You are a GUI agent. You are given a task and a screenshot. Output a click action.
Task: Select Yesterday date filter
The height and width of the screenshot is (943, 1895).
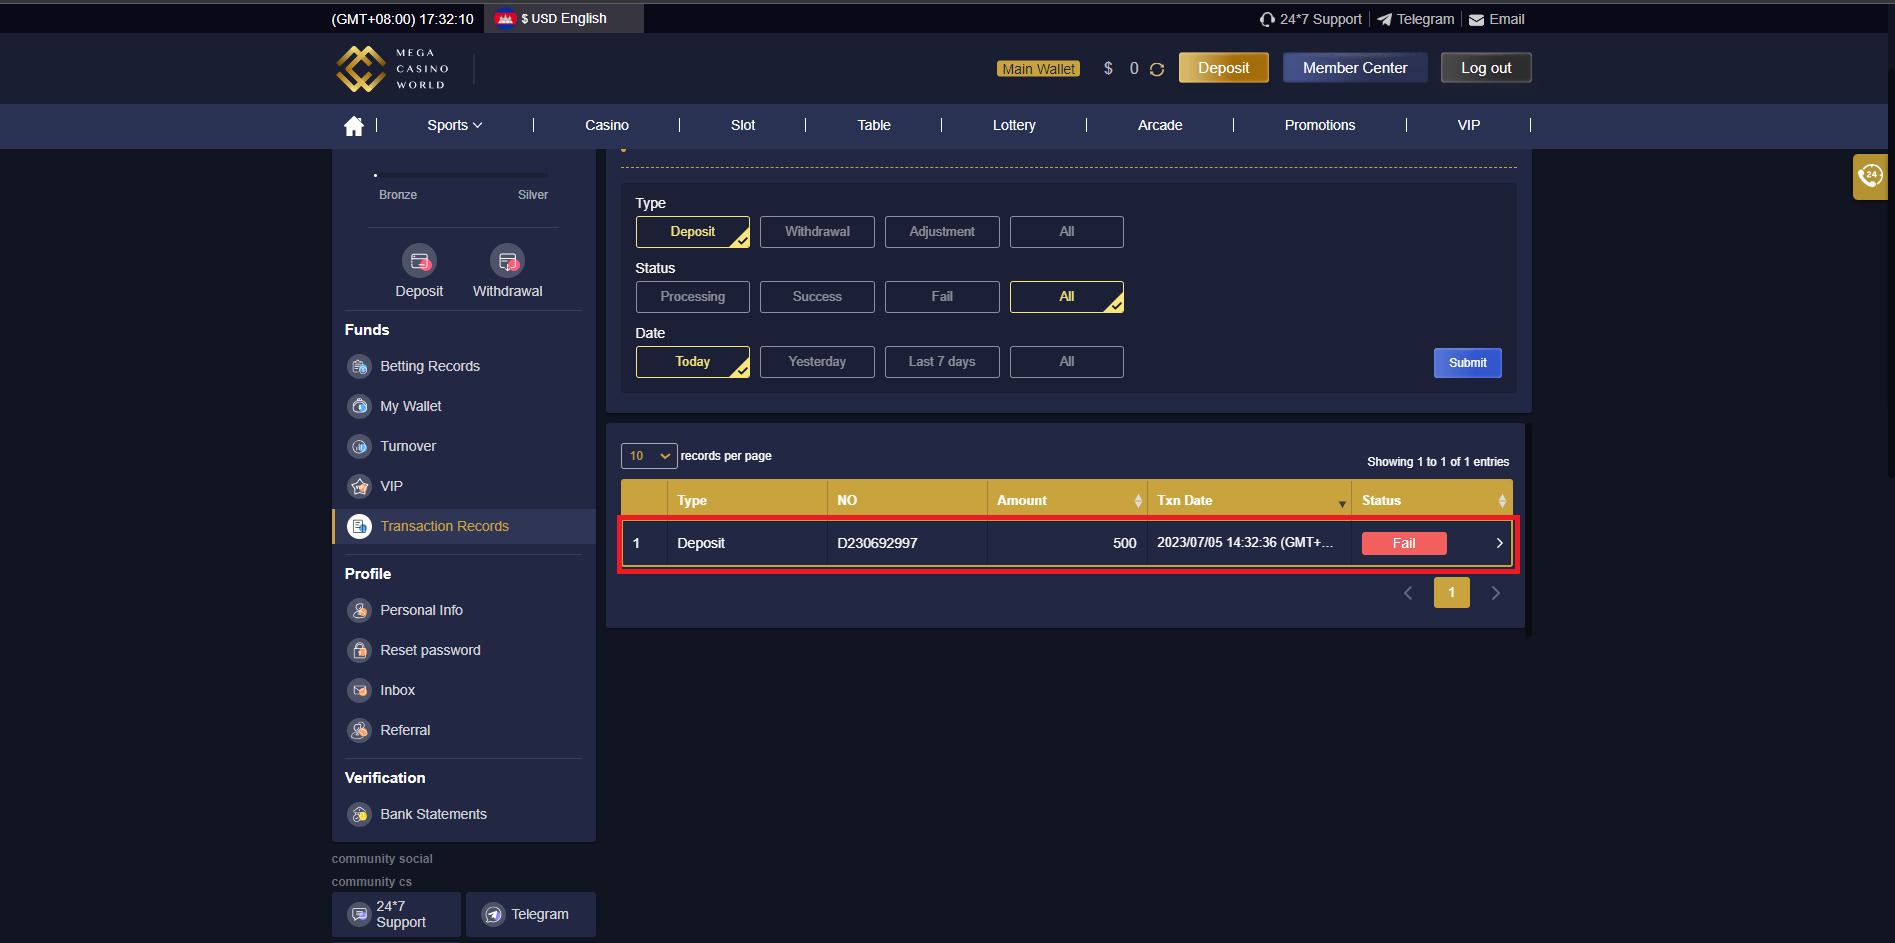tap(817, 362)
